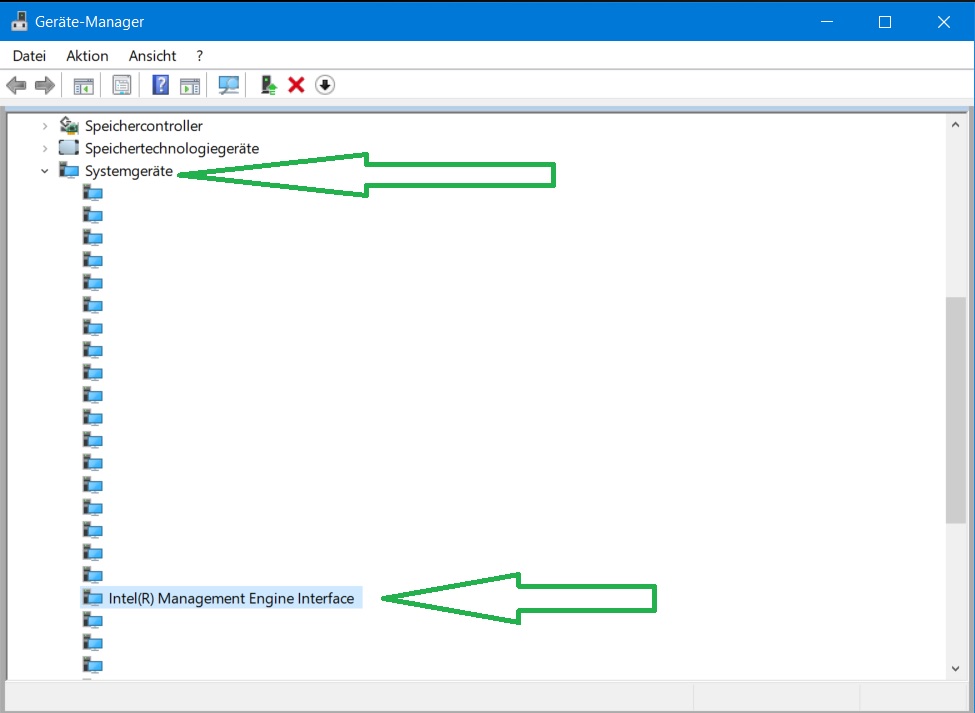This screenshot has width=975, height=713.
Task: Open the Ansicht menu
Action: (152, 56)
